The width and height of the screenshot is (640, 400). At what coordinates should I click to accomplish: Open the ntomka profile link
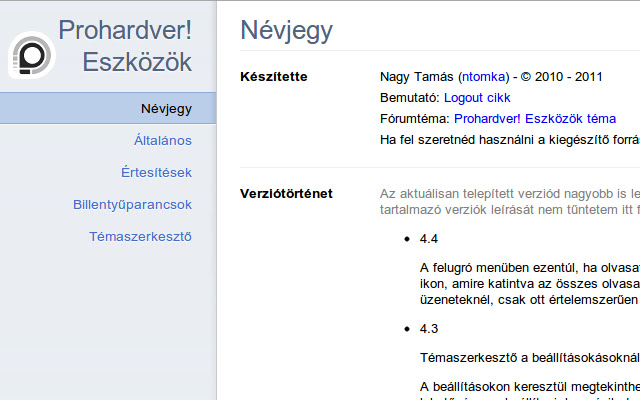[483, 77]
